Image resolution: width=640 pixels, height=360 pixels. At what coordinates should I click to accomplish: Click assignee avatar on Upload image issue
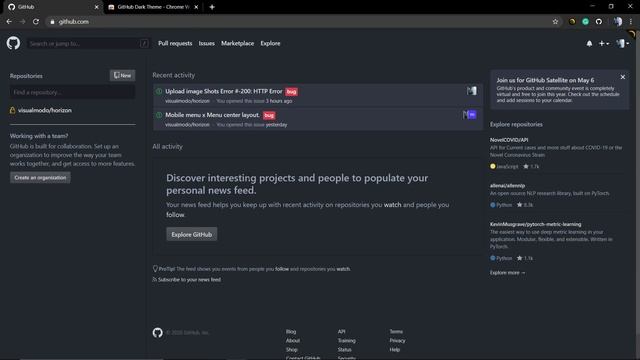472,91
